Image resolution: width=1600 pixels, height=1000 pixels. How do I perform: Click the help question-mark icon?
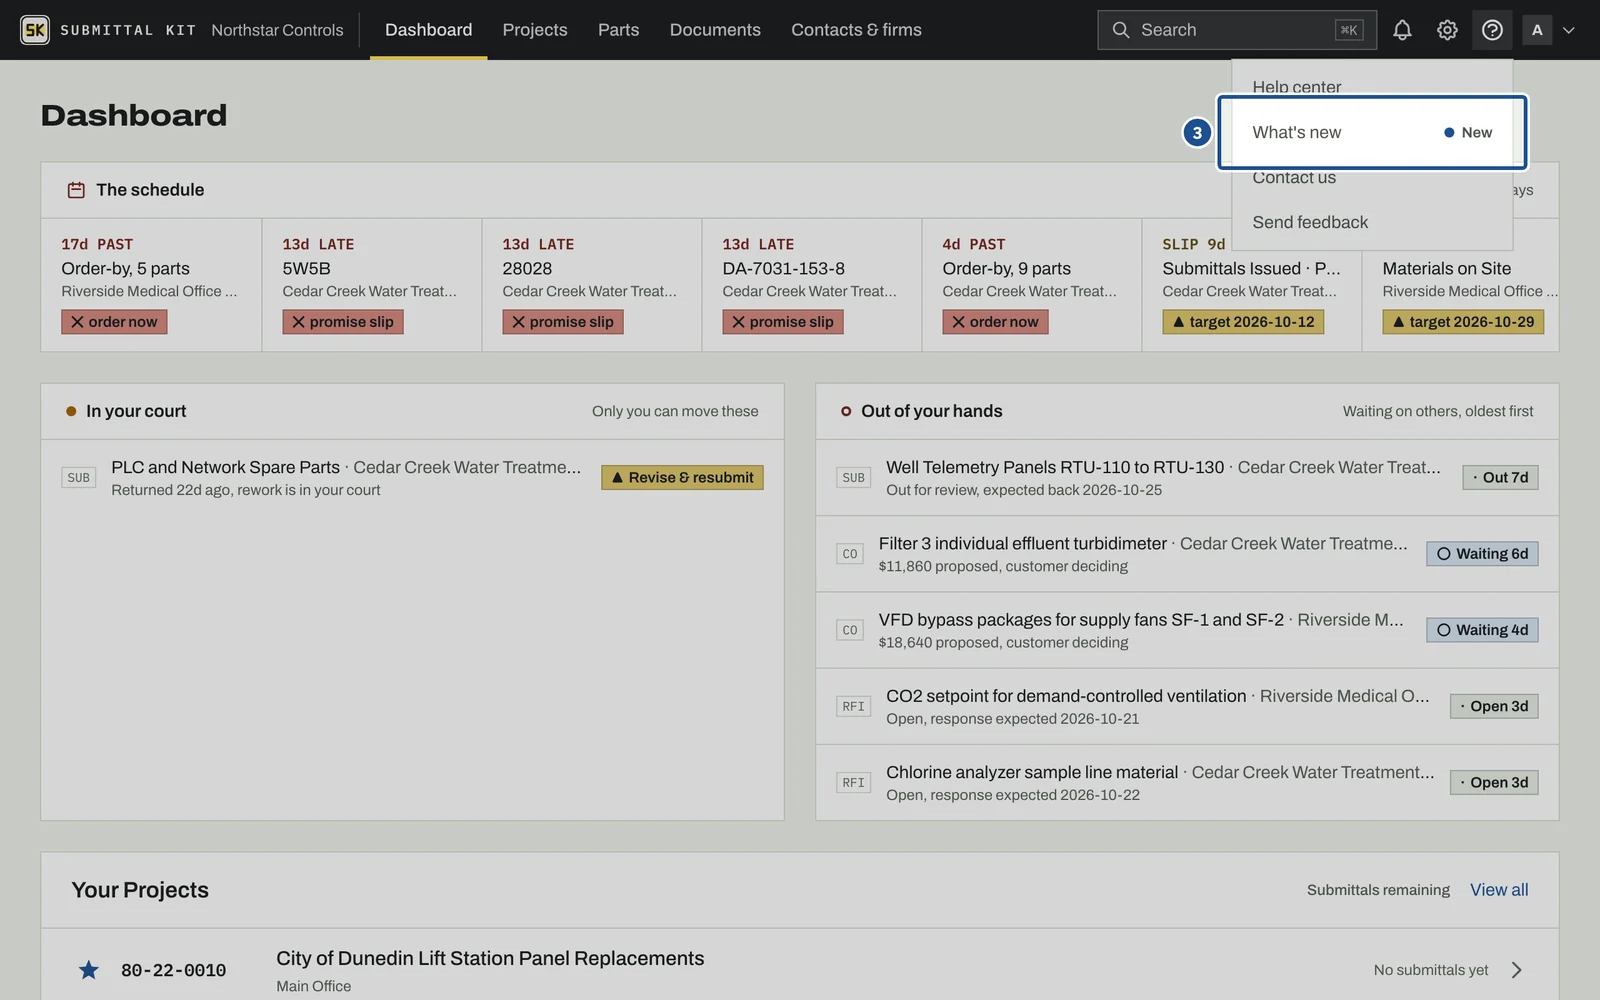click(x=1492, y=30)
